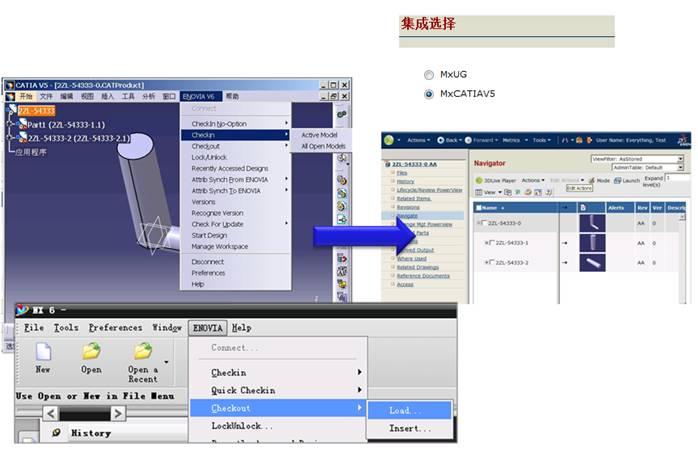Click the left arrow button above History
698x451 pixels.
[51, 414]
